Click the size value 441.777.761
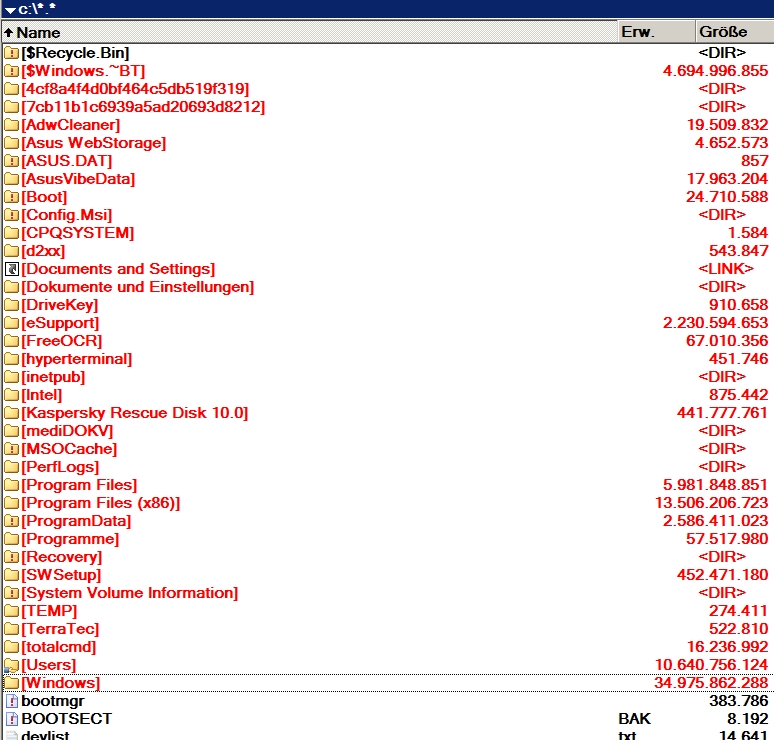This screenshot has width=774, height=740. click(722, 413)
